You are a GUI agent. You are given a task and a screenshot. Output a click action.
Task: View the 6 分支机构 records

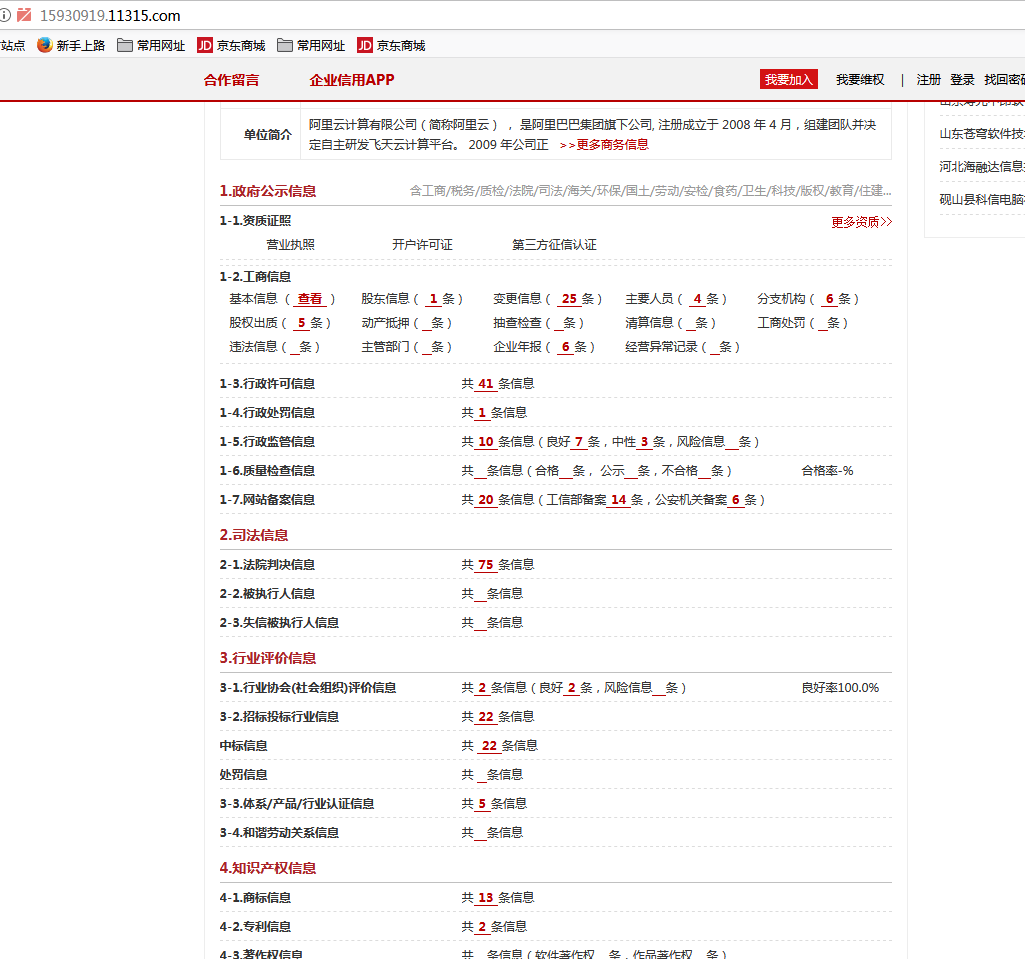point(830,299)
